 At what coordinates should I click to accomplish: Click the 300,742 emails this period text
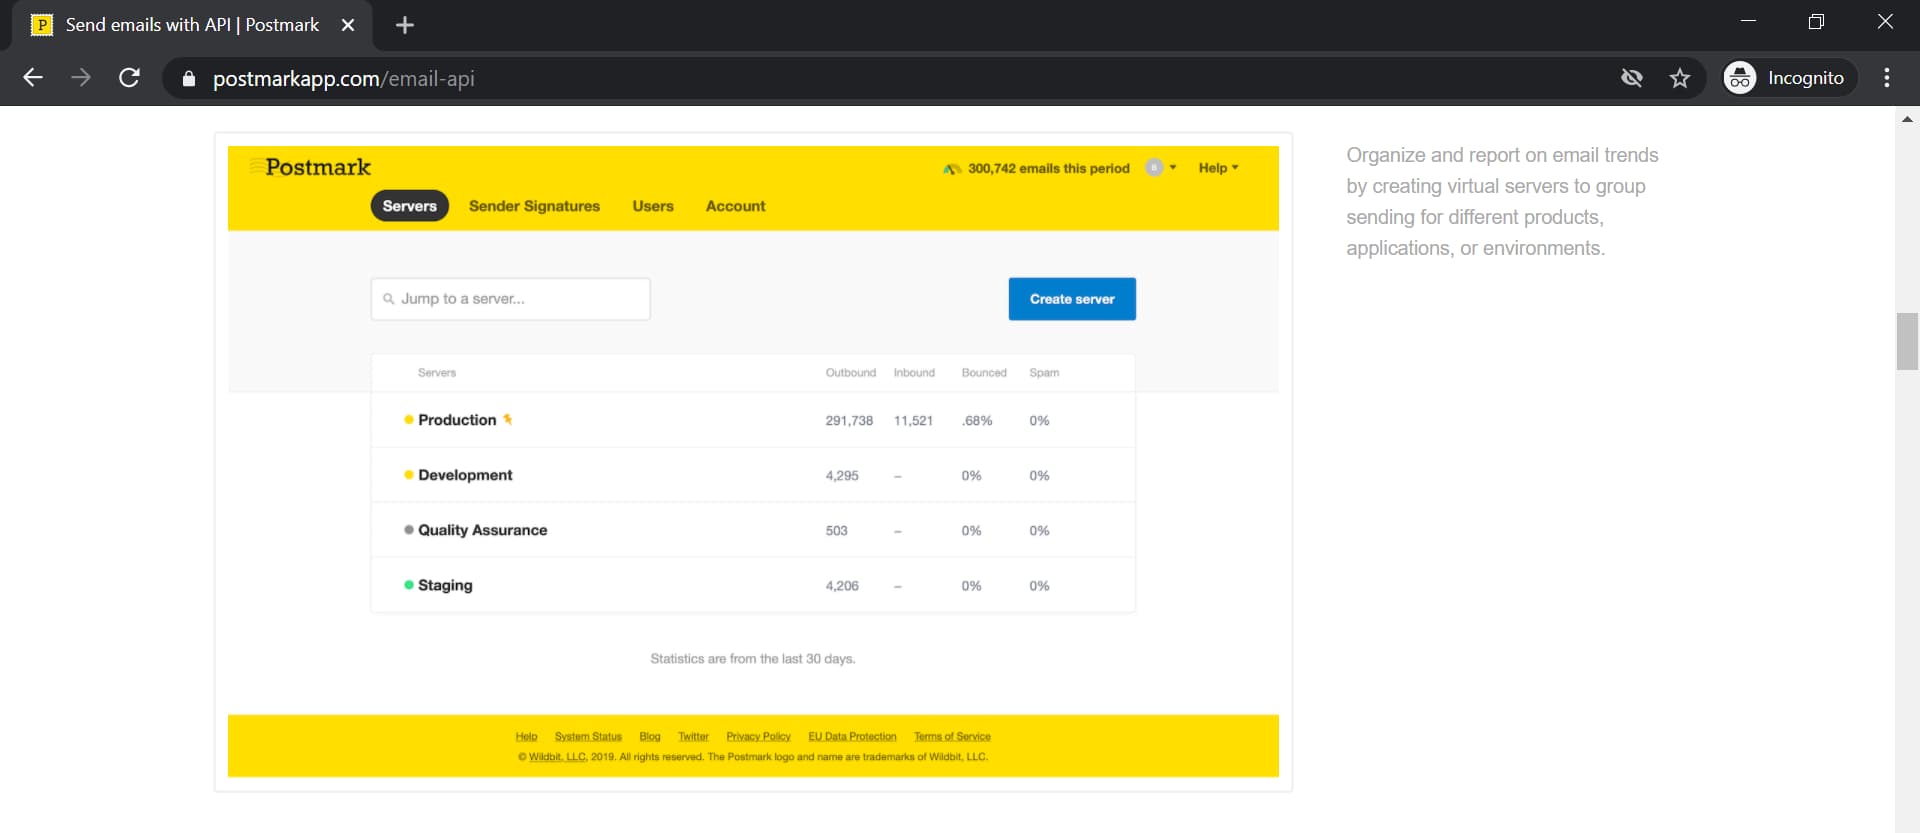[1048, 169]
